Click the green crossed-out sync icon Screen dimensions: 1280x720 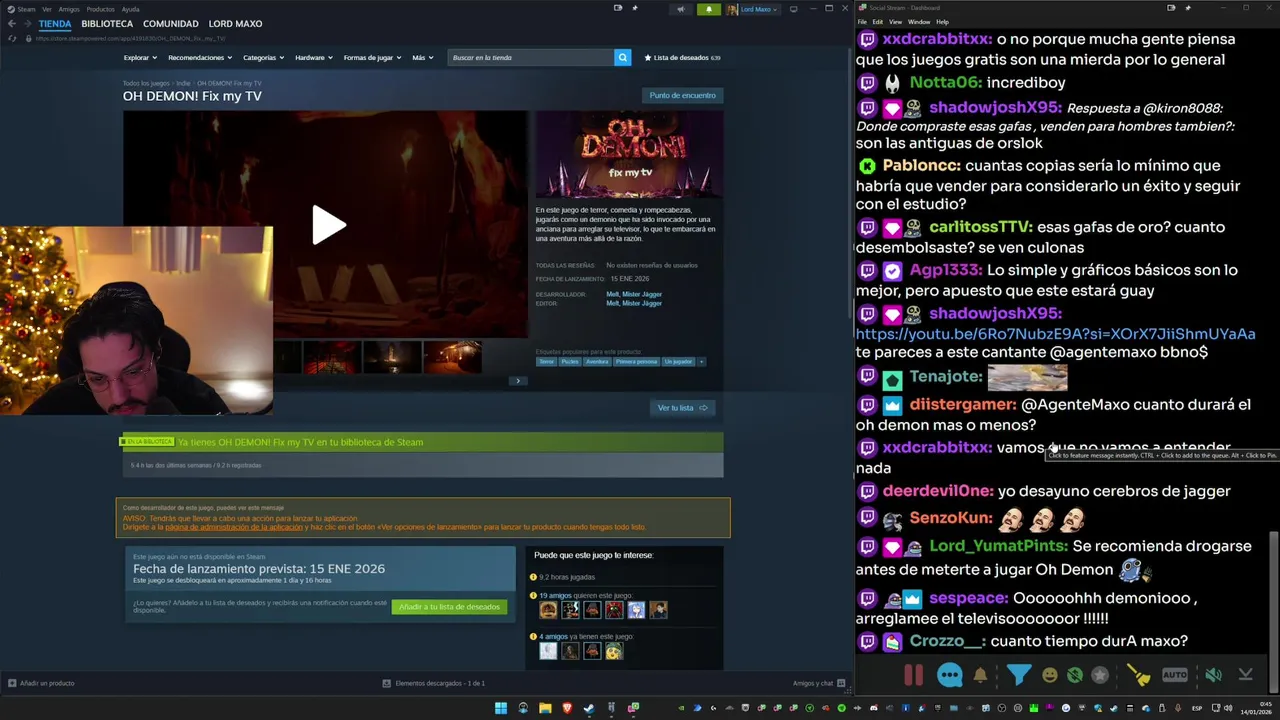click(1074, 675)
